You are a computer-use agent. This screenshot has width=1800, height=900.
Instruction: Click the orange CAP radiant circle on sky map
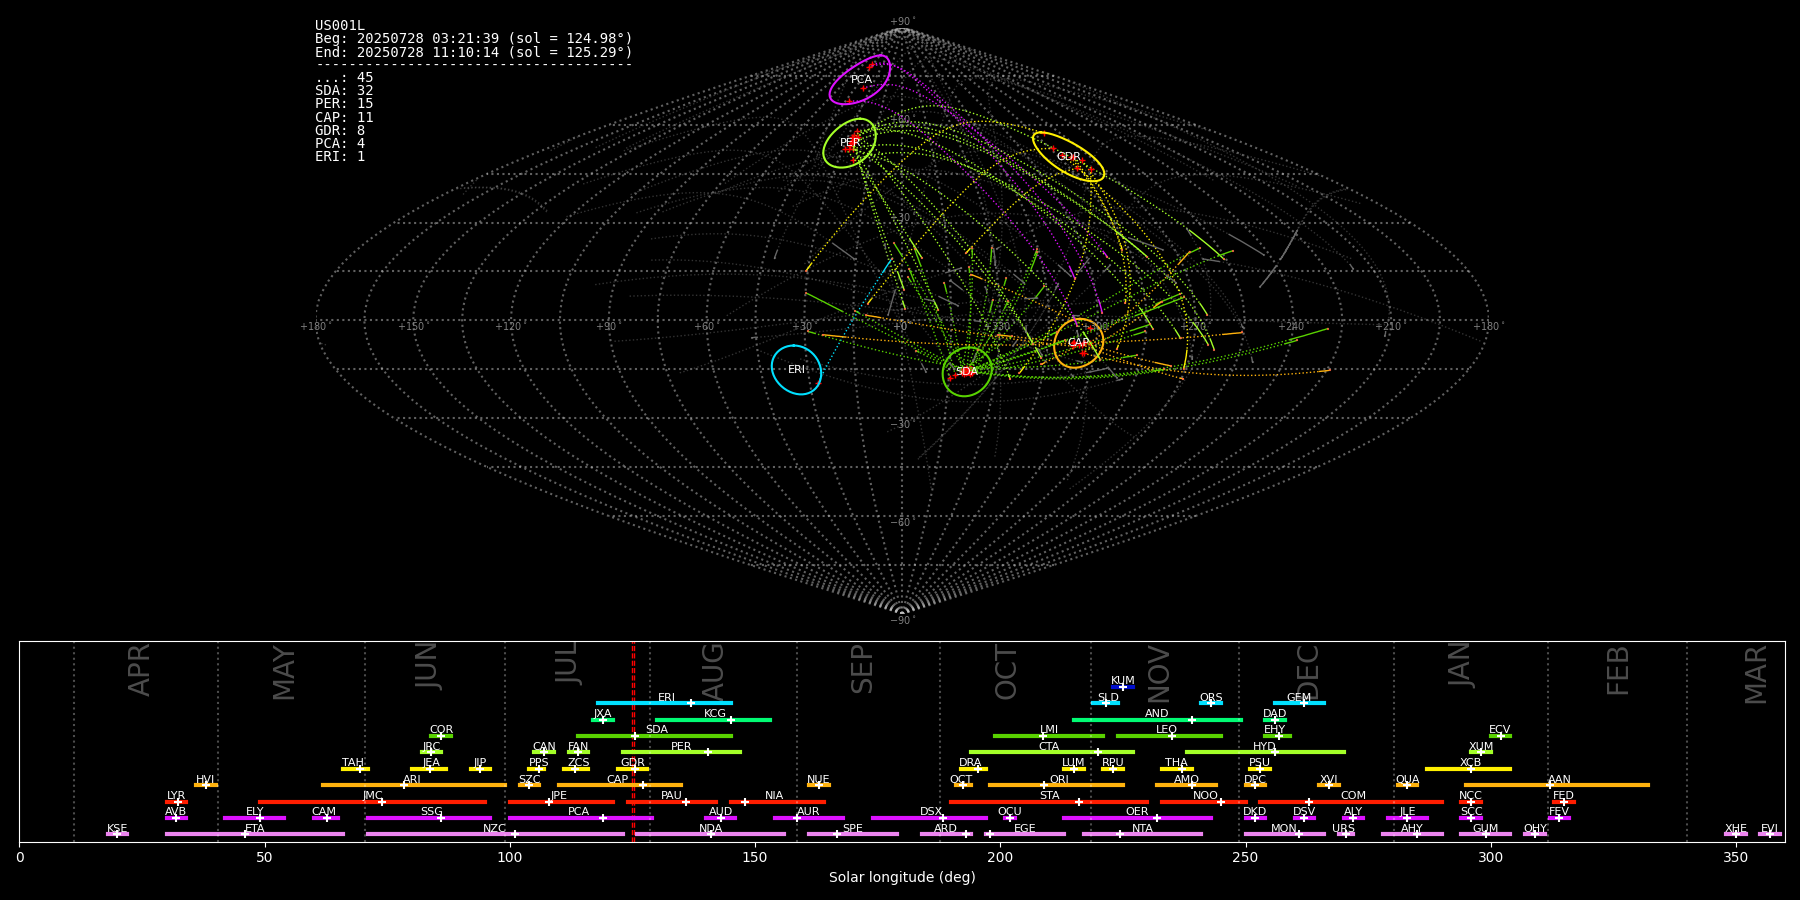[x=1078, y=343]
